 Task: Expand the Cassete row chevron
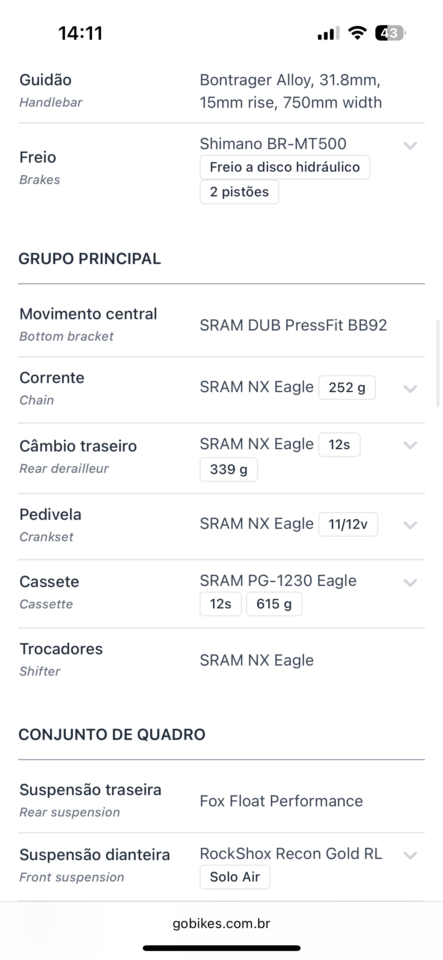coord(410,582)
